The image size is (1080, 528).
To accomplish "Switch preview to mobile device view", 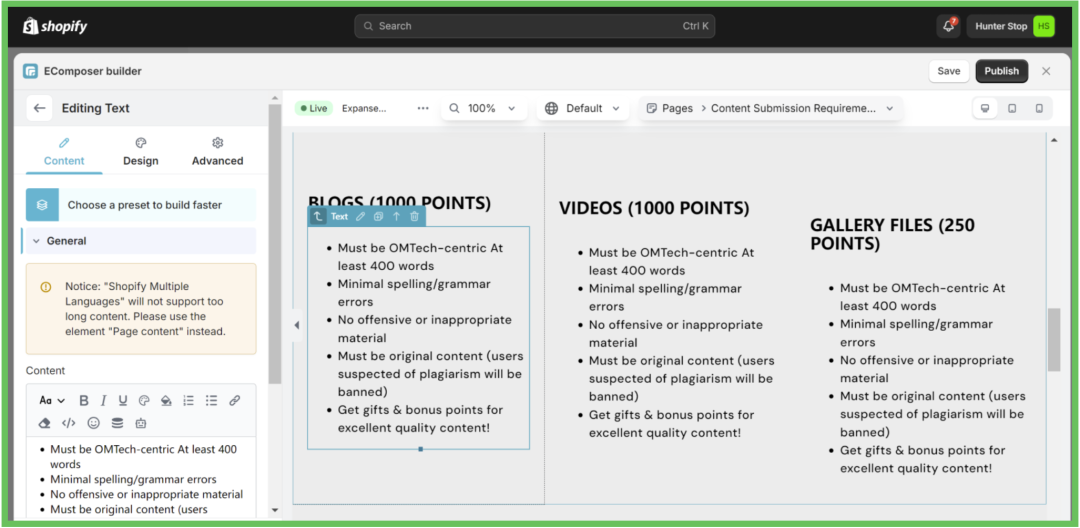I will pyautogui.click(x=1039, y=108).
